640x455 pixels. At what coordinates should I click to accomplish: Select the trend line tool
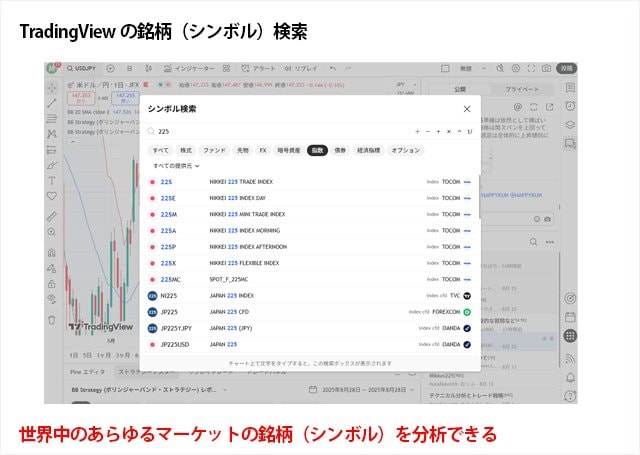[52, 103]
